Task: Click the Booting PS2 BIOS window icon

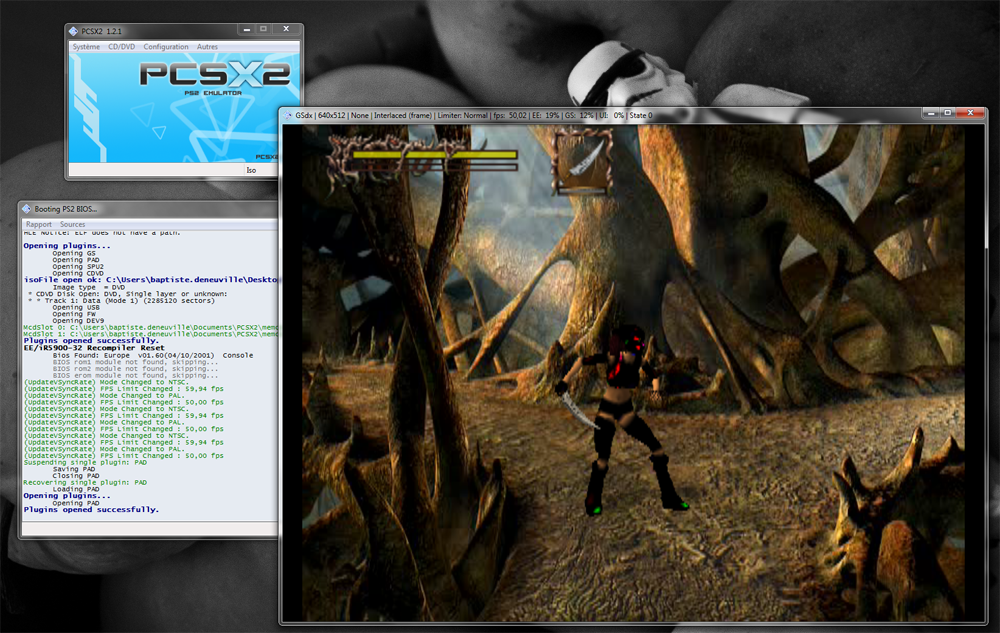Action: click(26, 208)
